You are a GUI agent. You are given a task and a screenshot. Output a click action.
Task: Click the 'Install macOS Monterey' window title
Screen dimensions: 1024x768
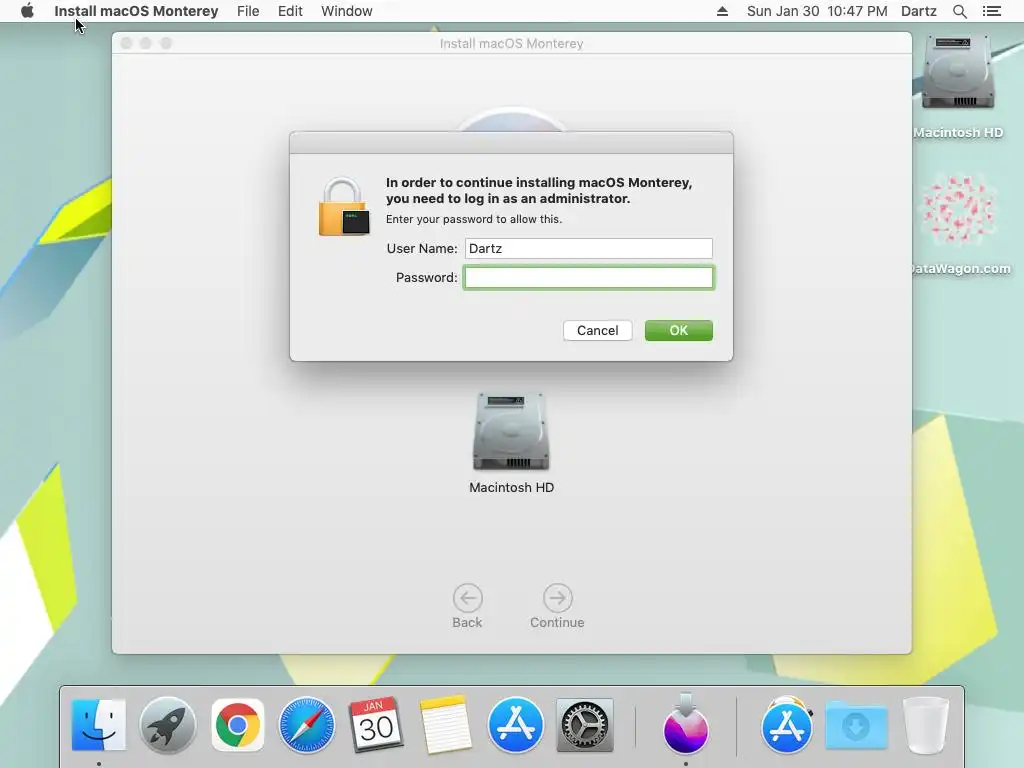tap(511, 43)
